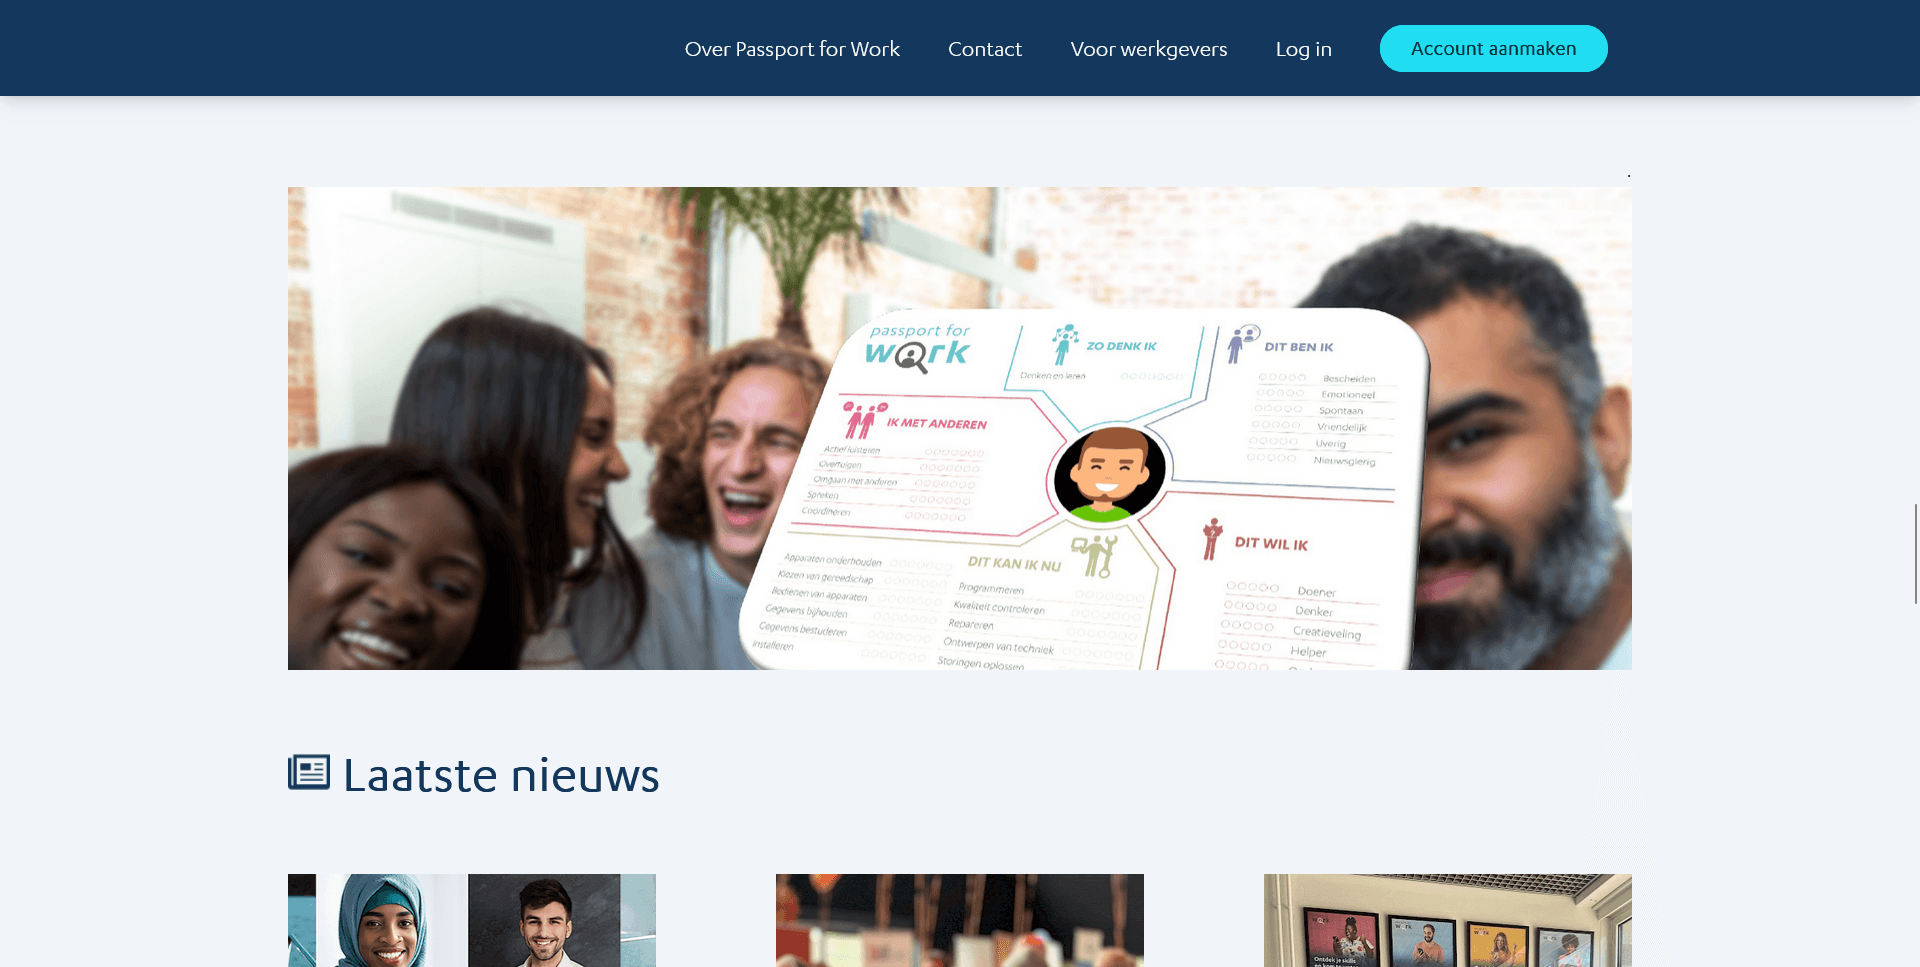Go to the Contact page
This screenshot has height=967, width=1920.
pyautogui.click(x=985, y=49)
